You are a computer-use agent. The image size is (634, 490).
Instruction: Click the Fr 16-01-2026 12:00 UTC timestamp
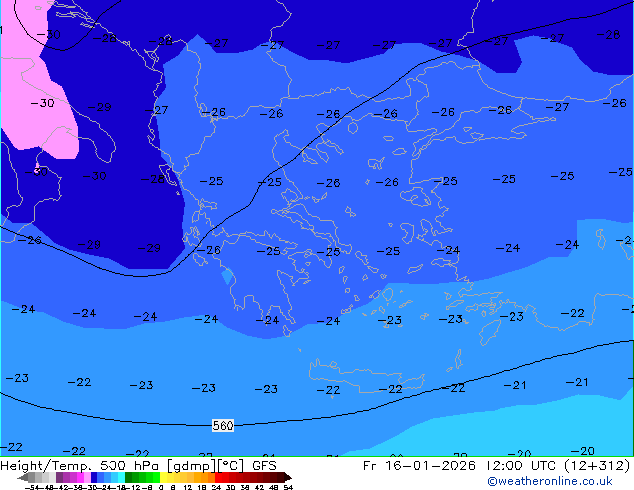tap(496, 465)
